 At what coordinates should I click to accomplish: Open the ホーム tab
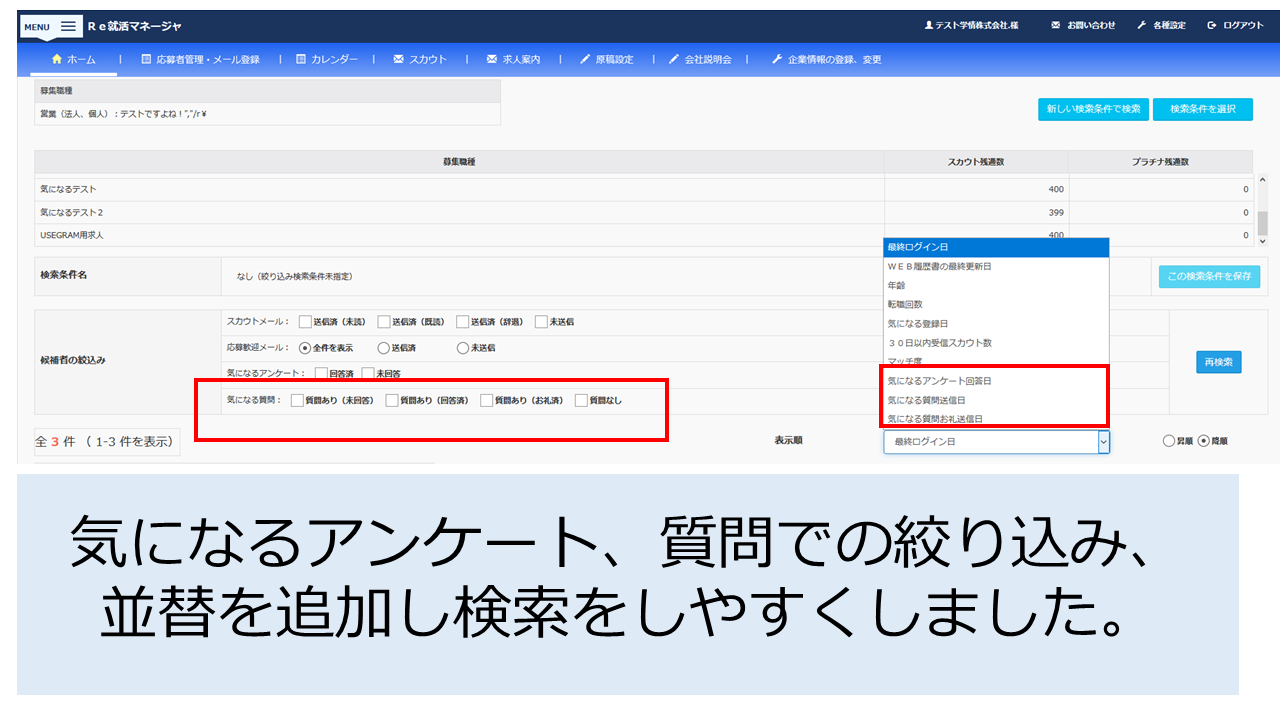74,60
